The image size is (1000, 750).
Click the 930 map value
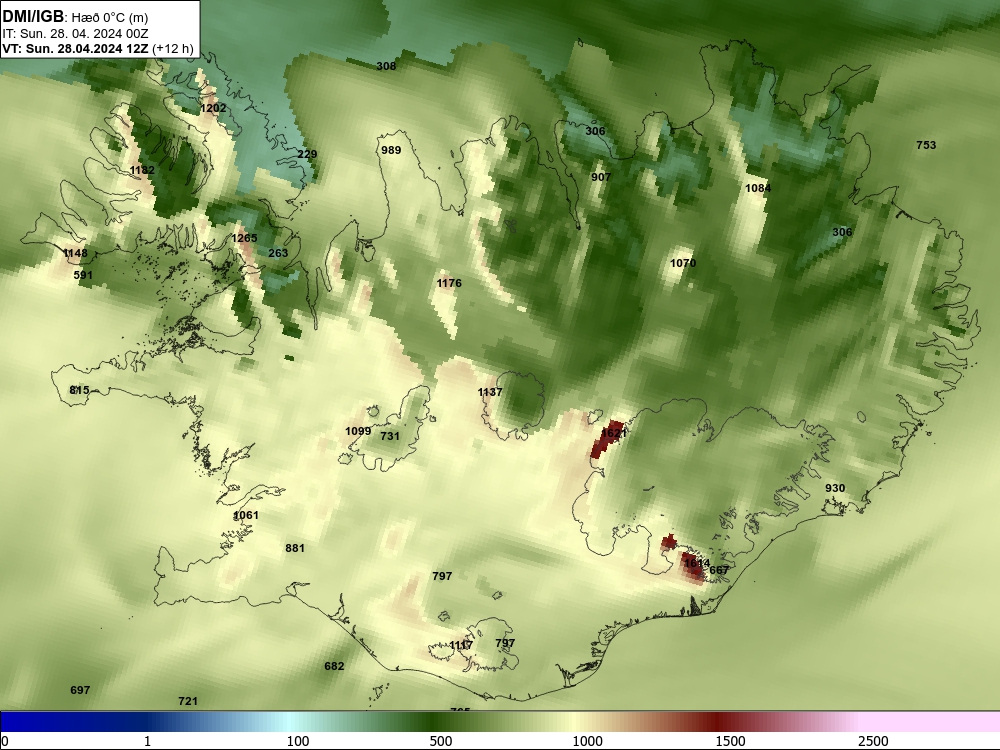[x=835, y=488]
